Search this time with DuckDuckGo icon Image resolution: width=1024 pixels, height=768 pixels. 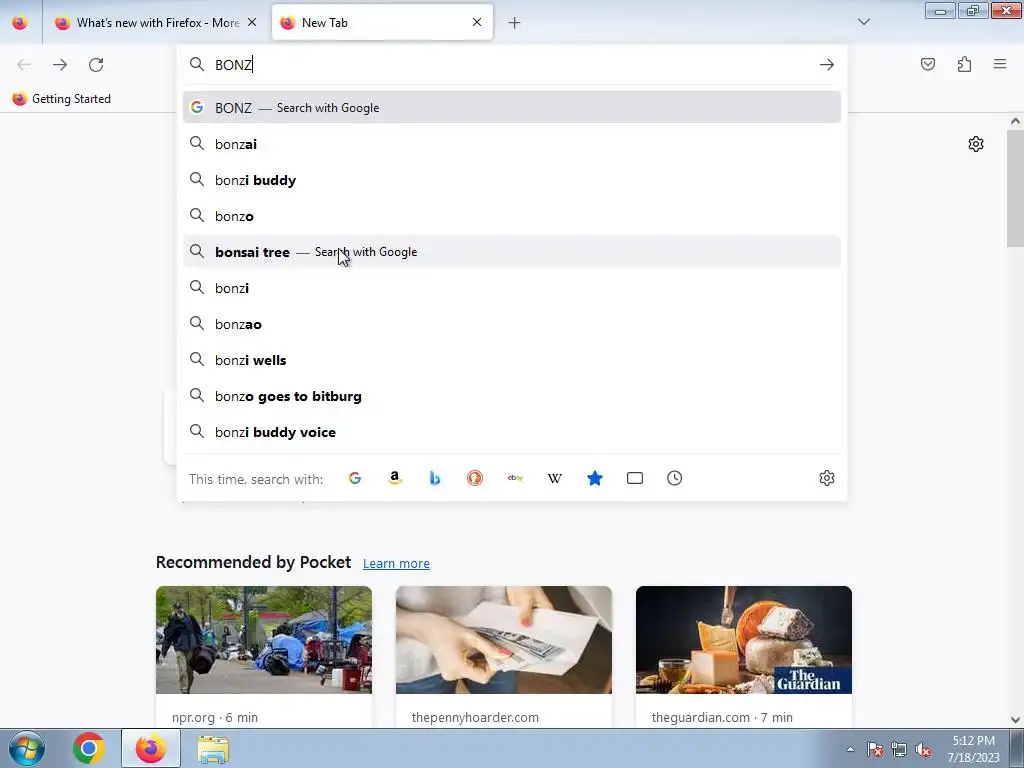(475, 478)
